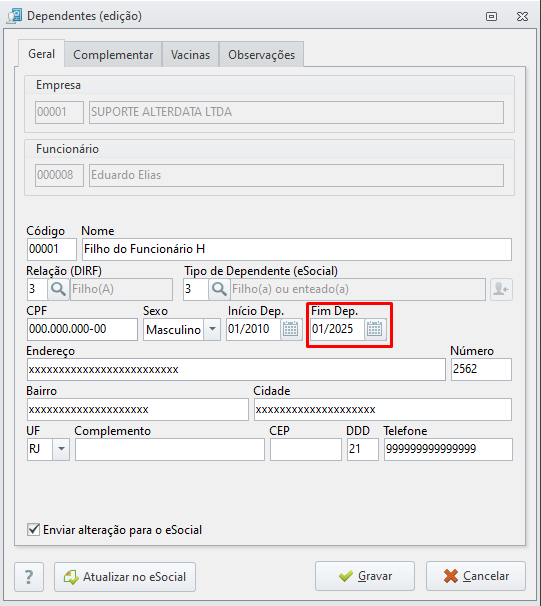Click Atualizar no eSocial button
Image resolution: width=541 pixels, height=606 pixels.
click(x=125, y=577)
